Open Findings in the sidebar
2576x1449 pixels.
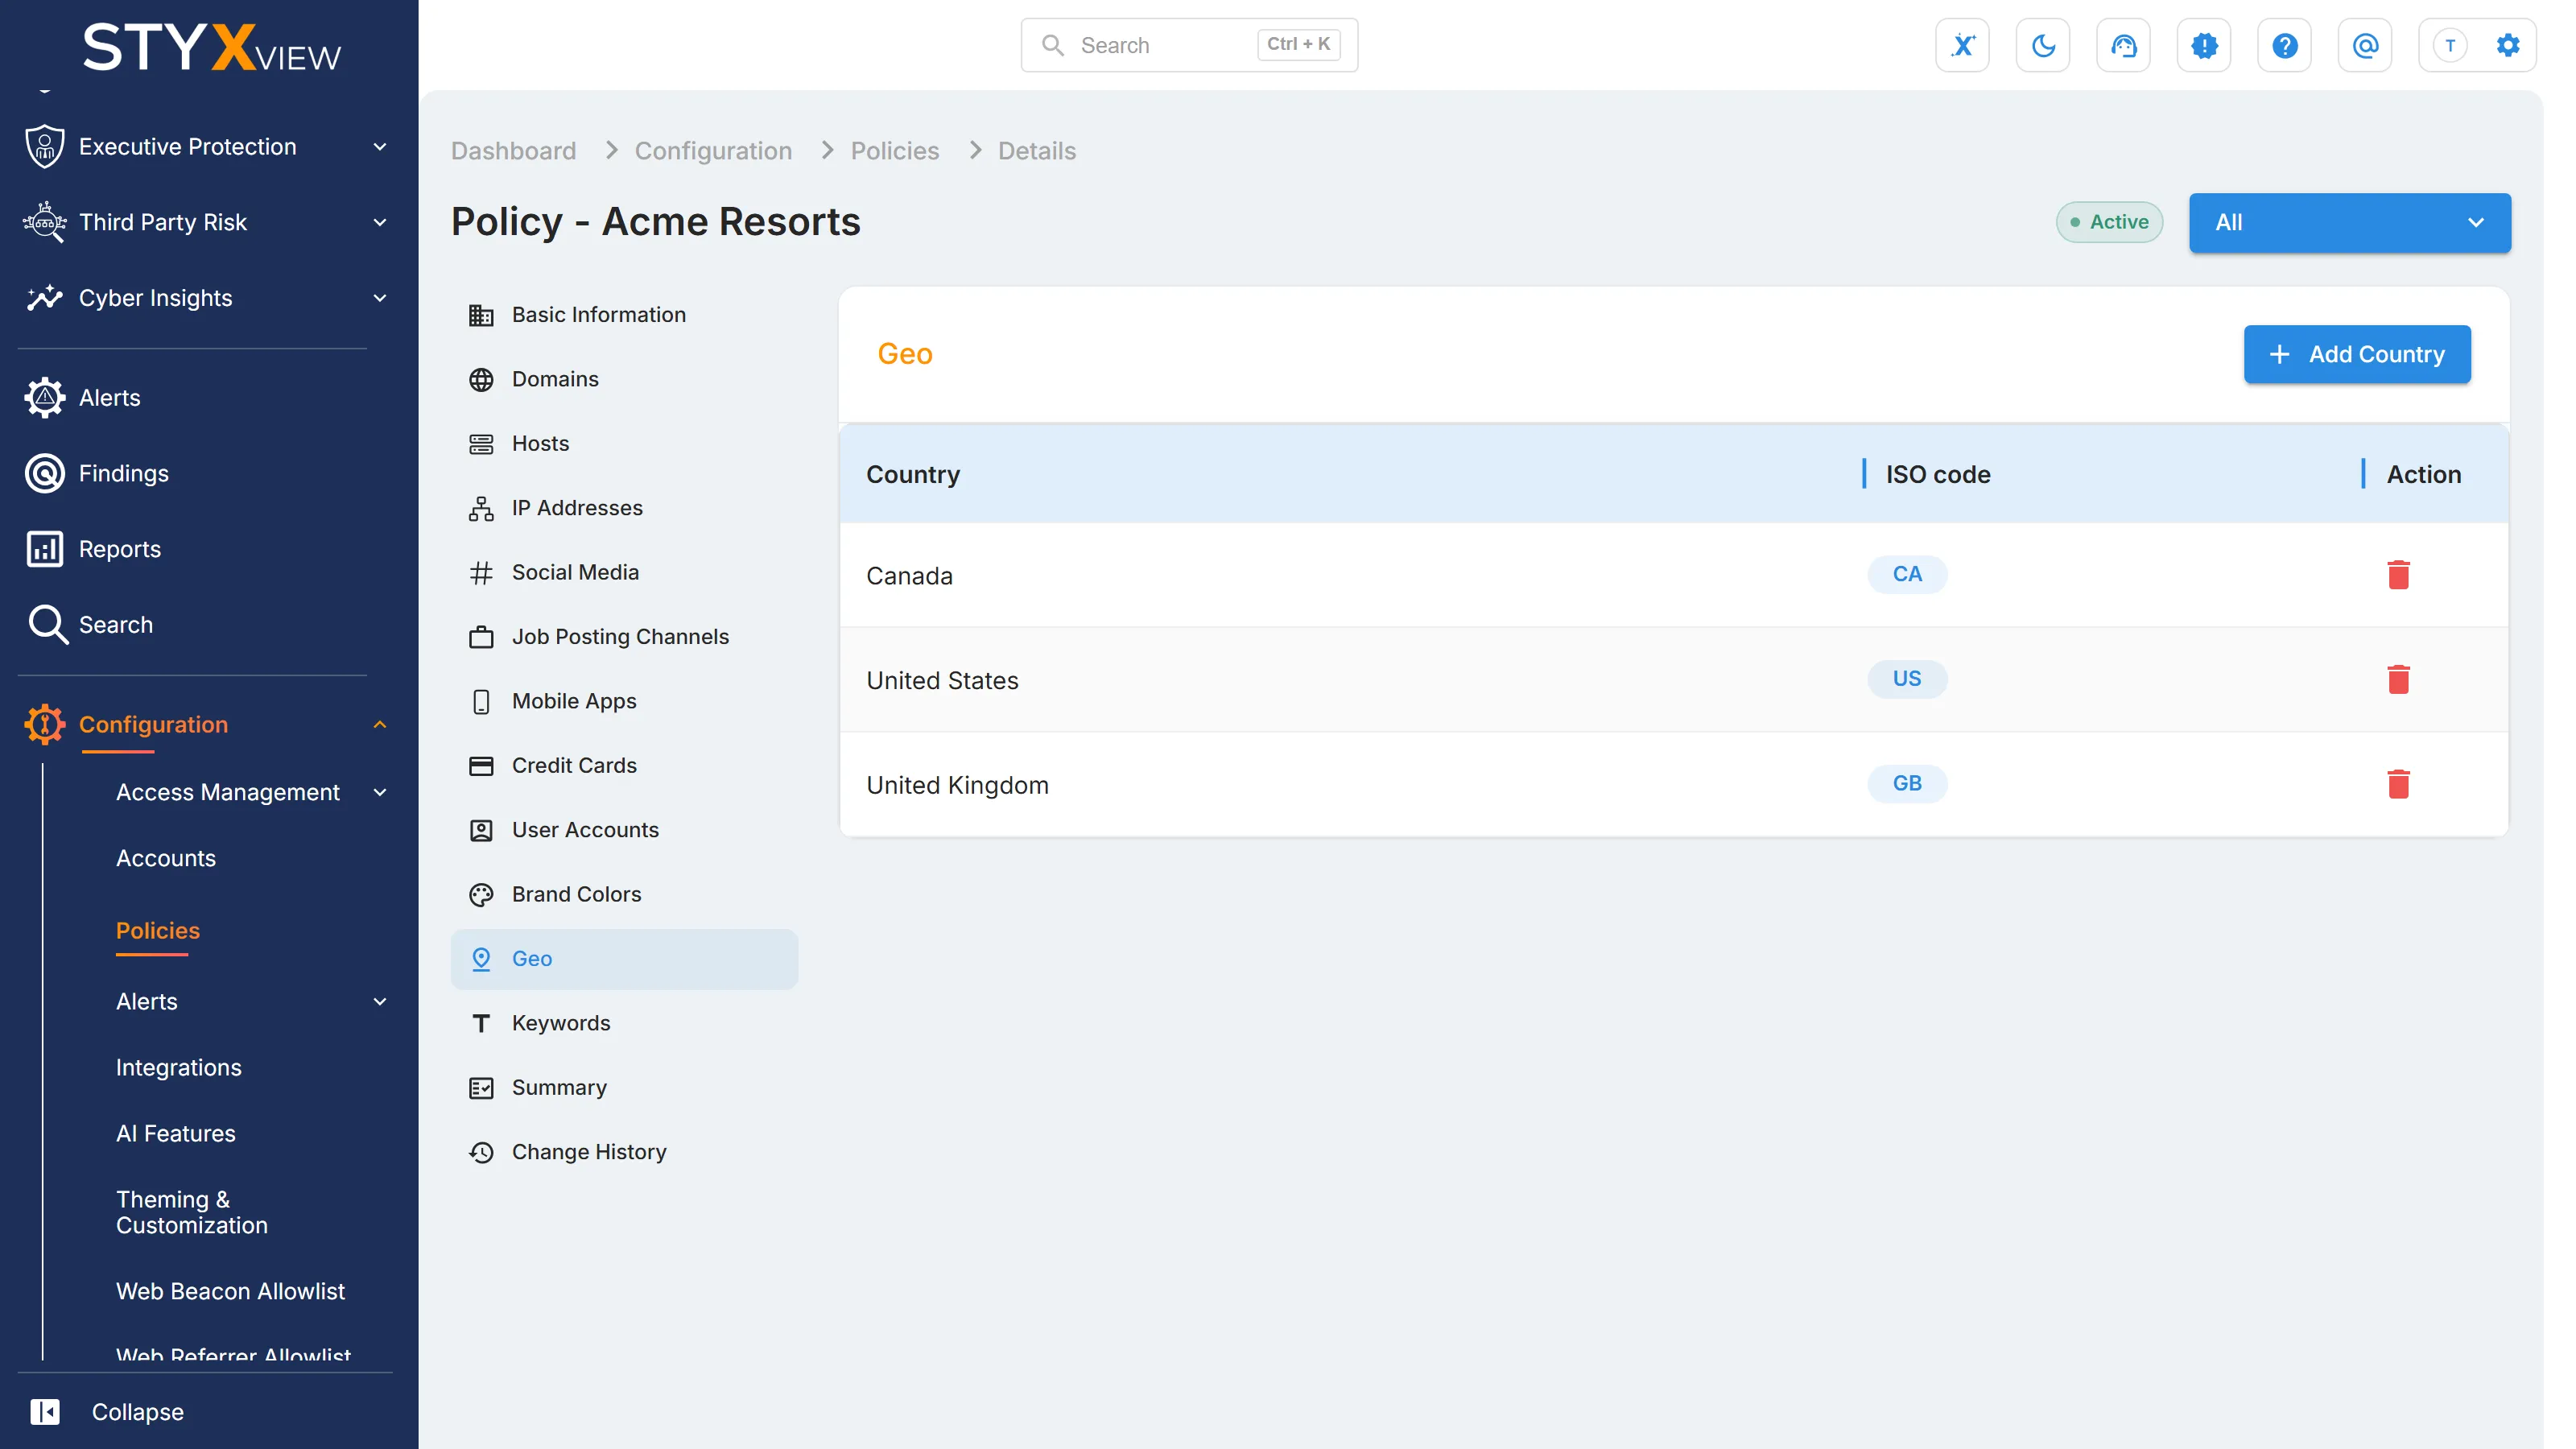click(x=123, y=473)
